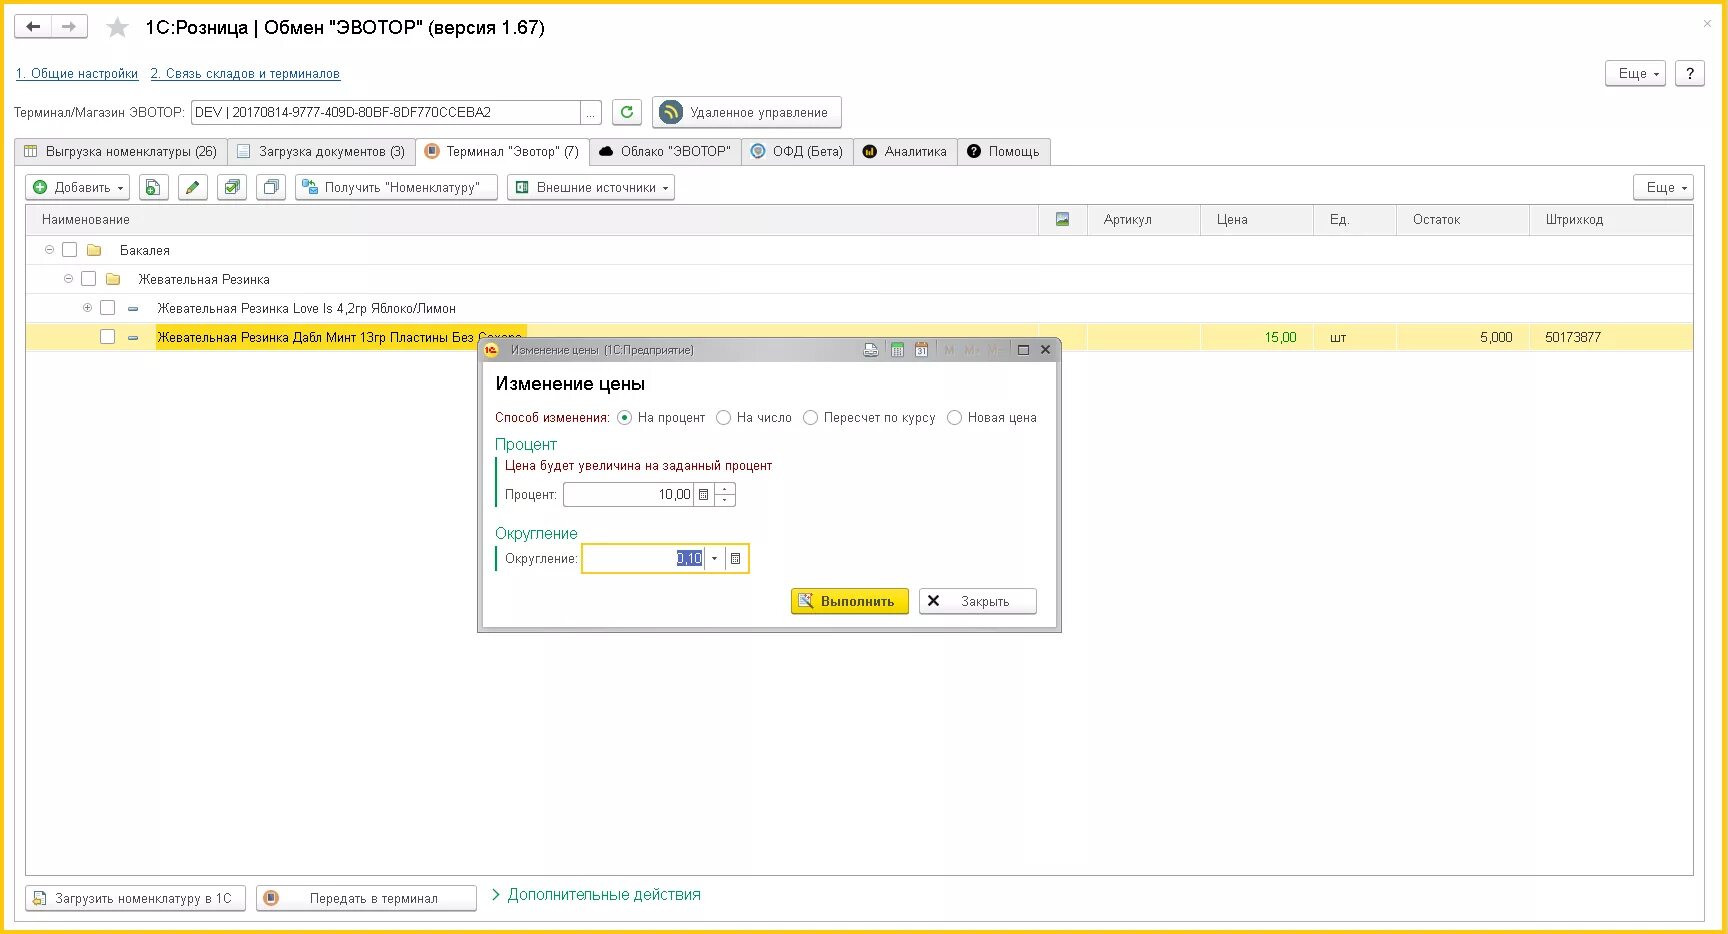The image size is (1728, 934).
Task: Select the На число radio option
Action: point(724,418)
